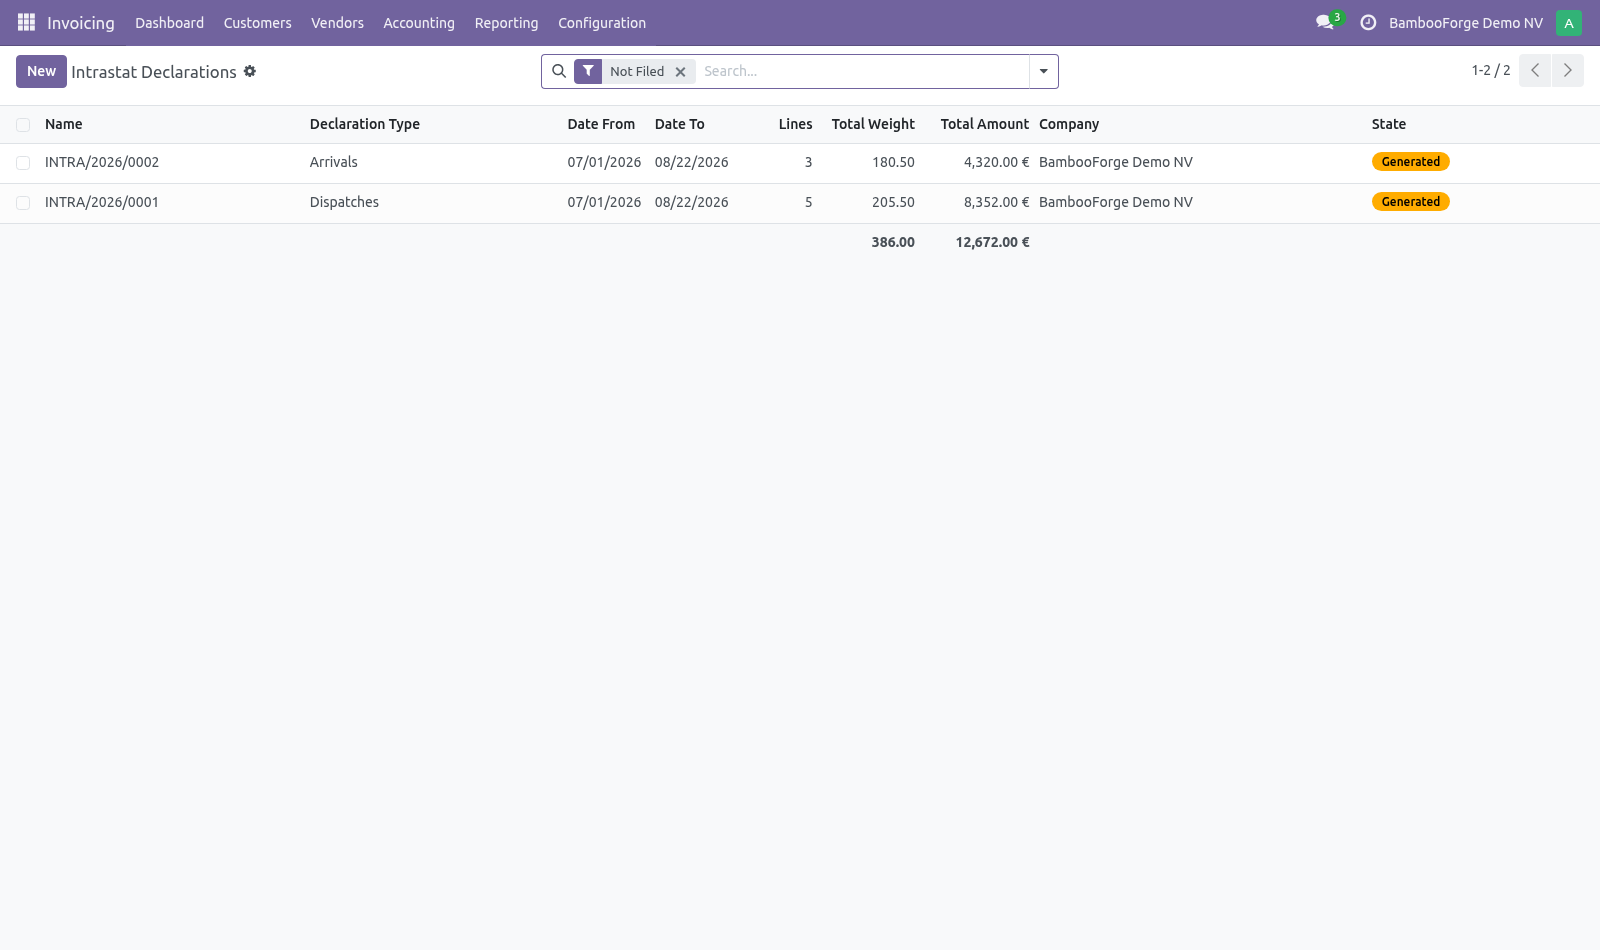Click the 180.50 total weight cell
This screenshot has width=1600, height=950.
point(893,162)
